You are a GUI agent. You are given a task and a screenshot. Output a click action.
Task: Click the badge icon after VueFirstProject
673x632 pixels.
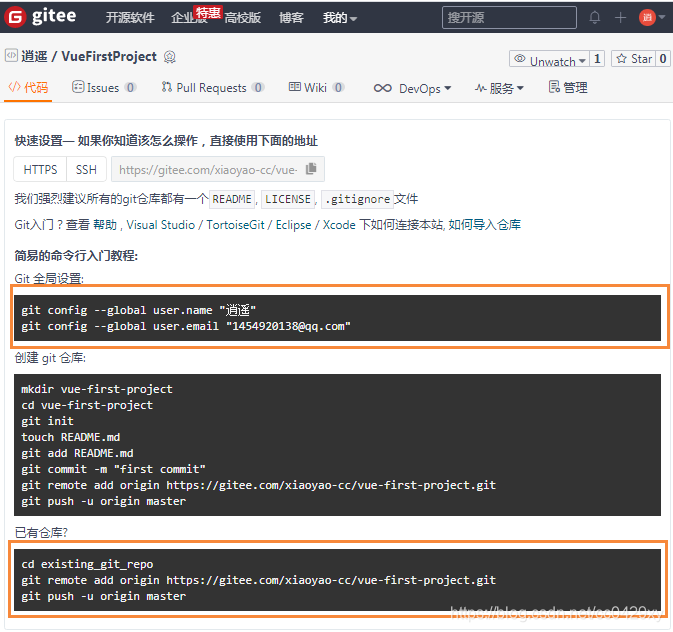170,57
